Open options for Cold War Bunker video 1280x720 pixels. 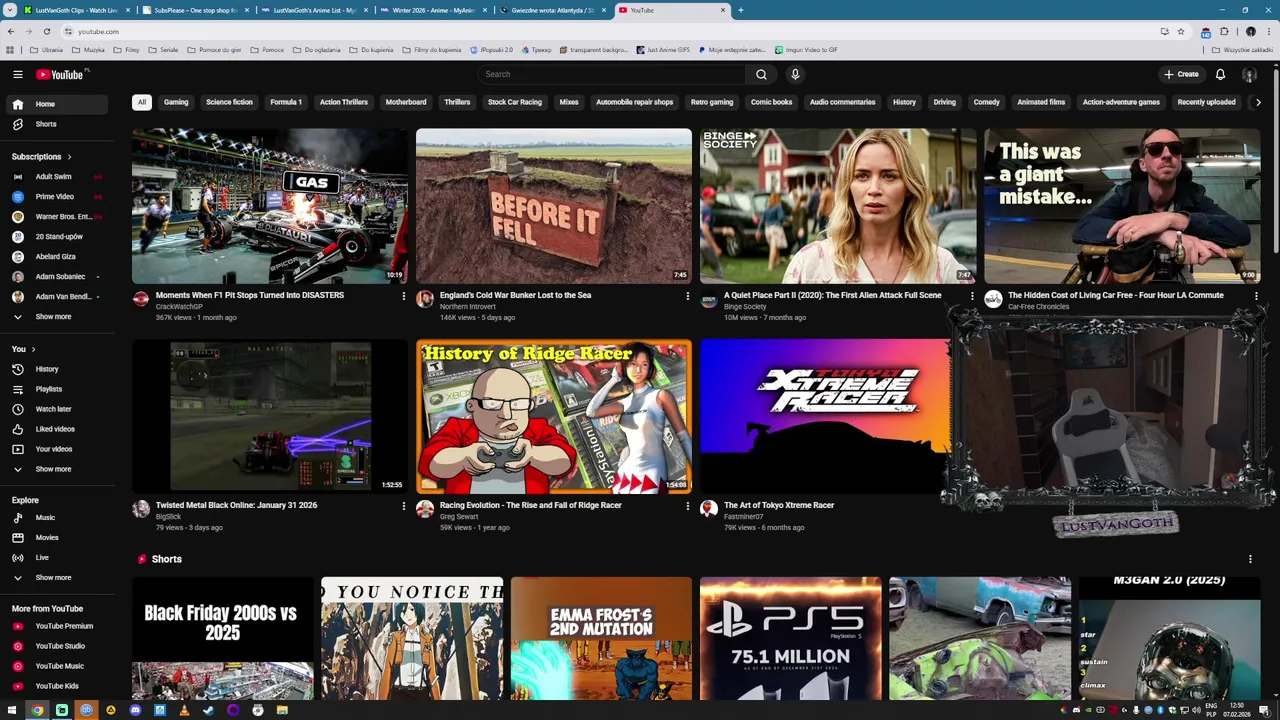coord(687,296)
